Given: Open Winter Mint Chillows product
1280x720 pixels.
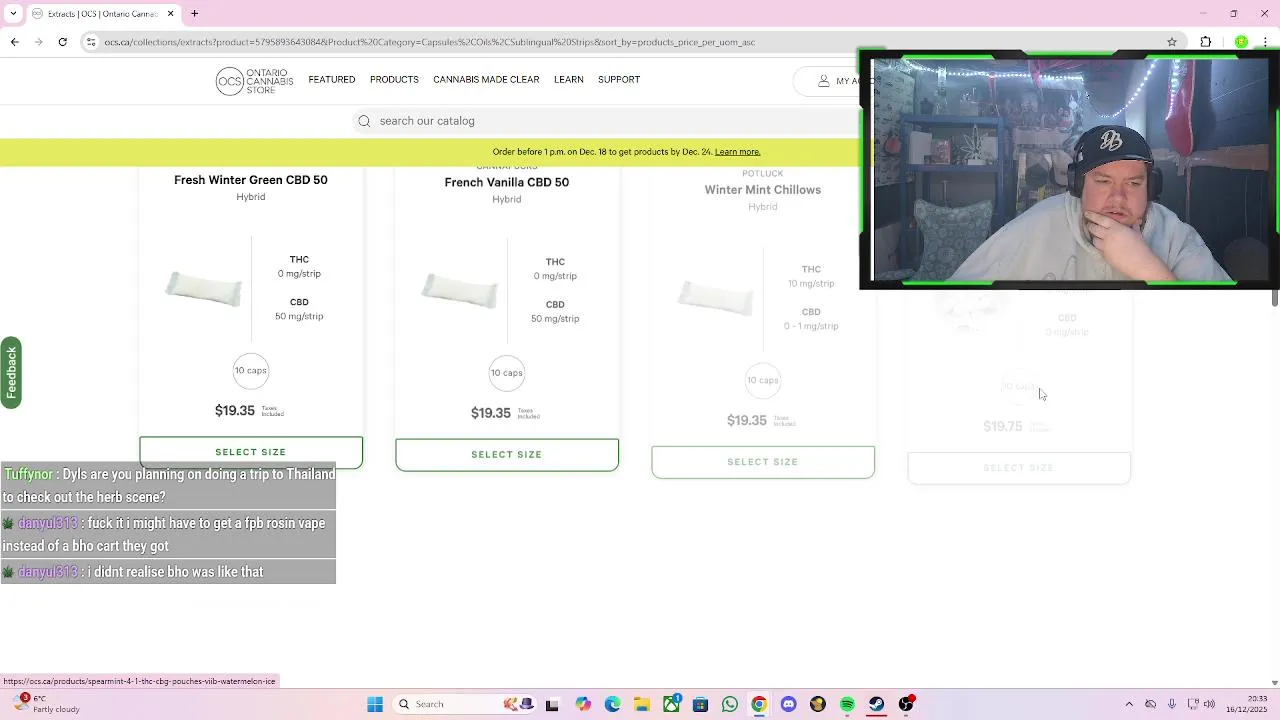Looking at the screenshot, I should click(x=763, y=190).
